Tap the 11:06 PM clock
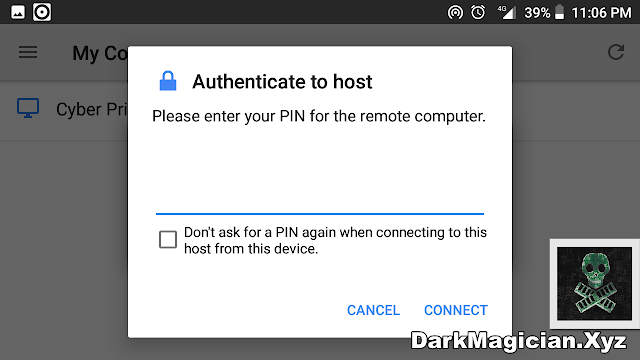Screen dimensions: 640x360 (601, 13)
